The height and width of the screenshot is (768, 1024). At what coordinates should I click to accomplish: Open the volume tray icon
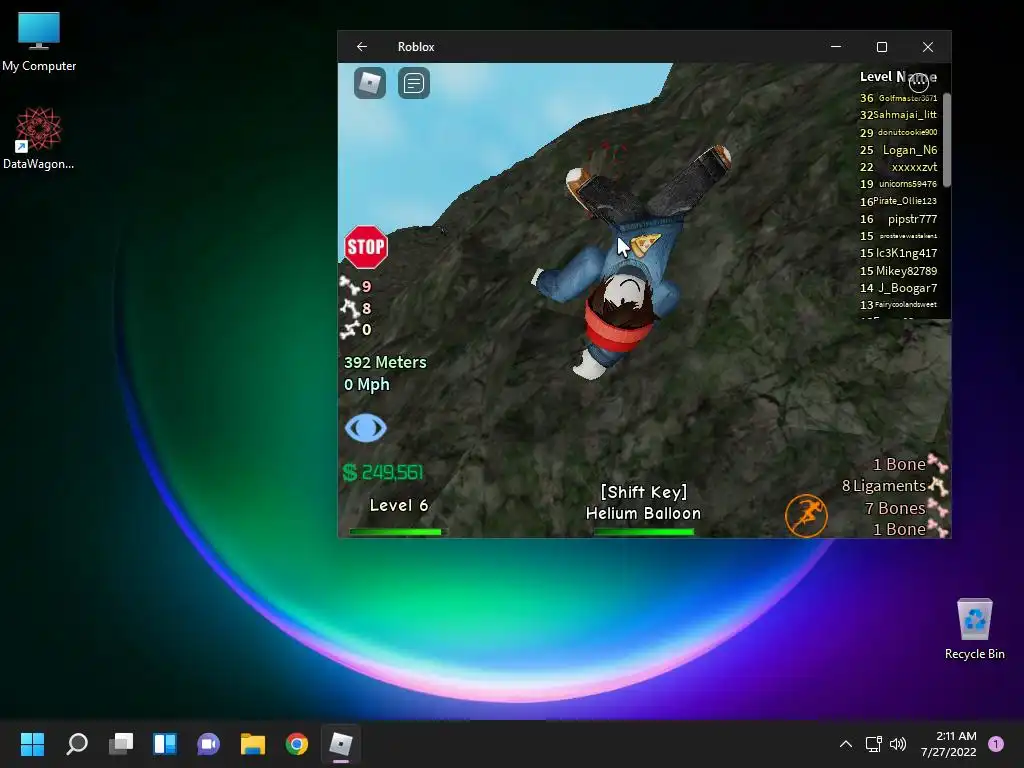(898, 744)
